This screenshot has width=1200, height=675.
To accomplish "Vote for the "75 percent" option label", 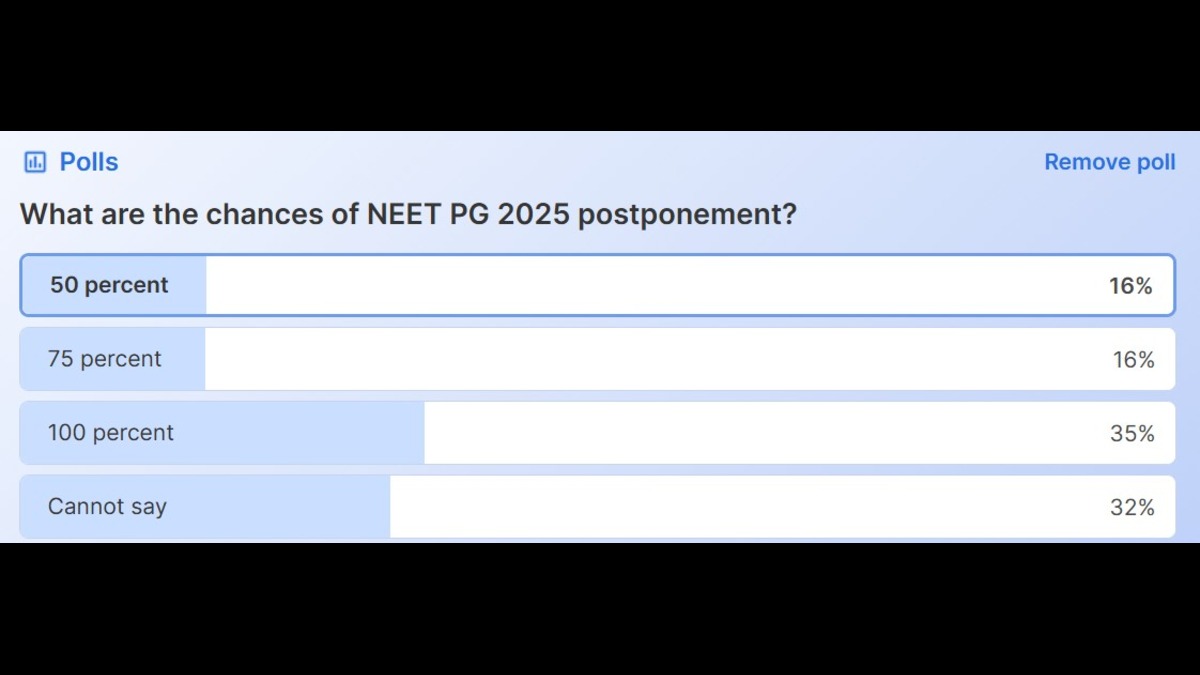I will click(x=104, y=359).
